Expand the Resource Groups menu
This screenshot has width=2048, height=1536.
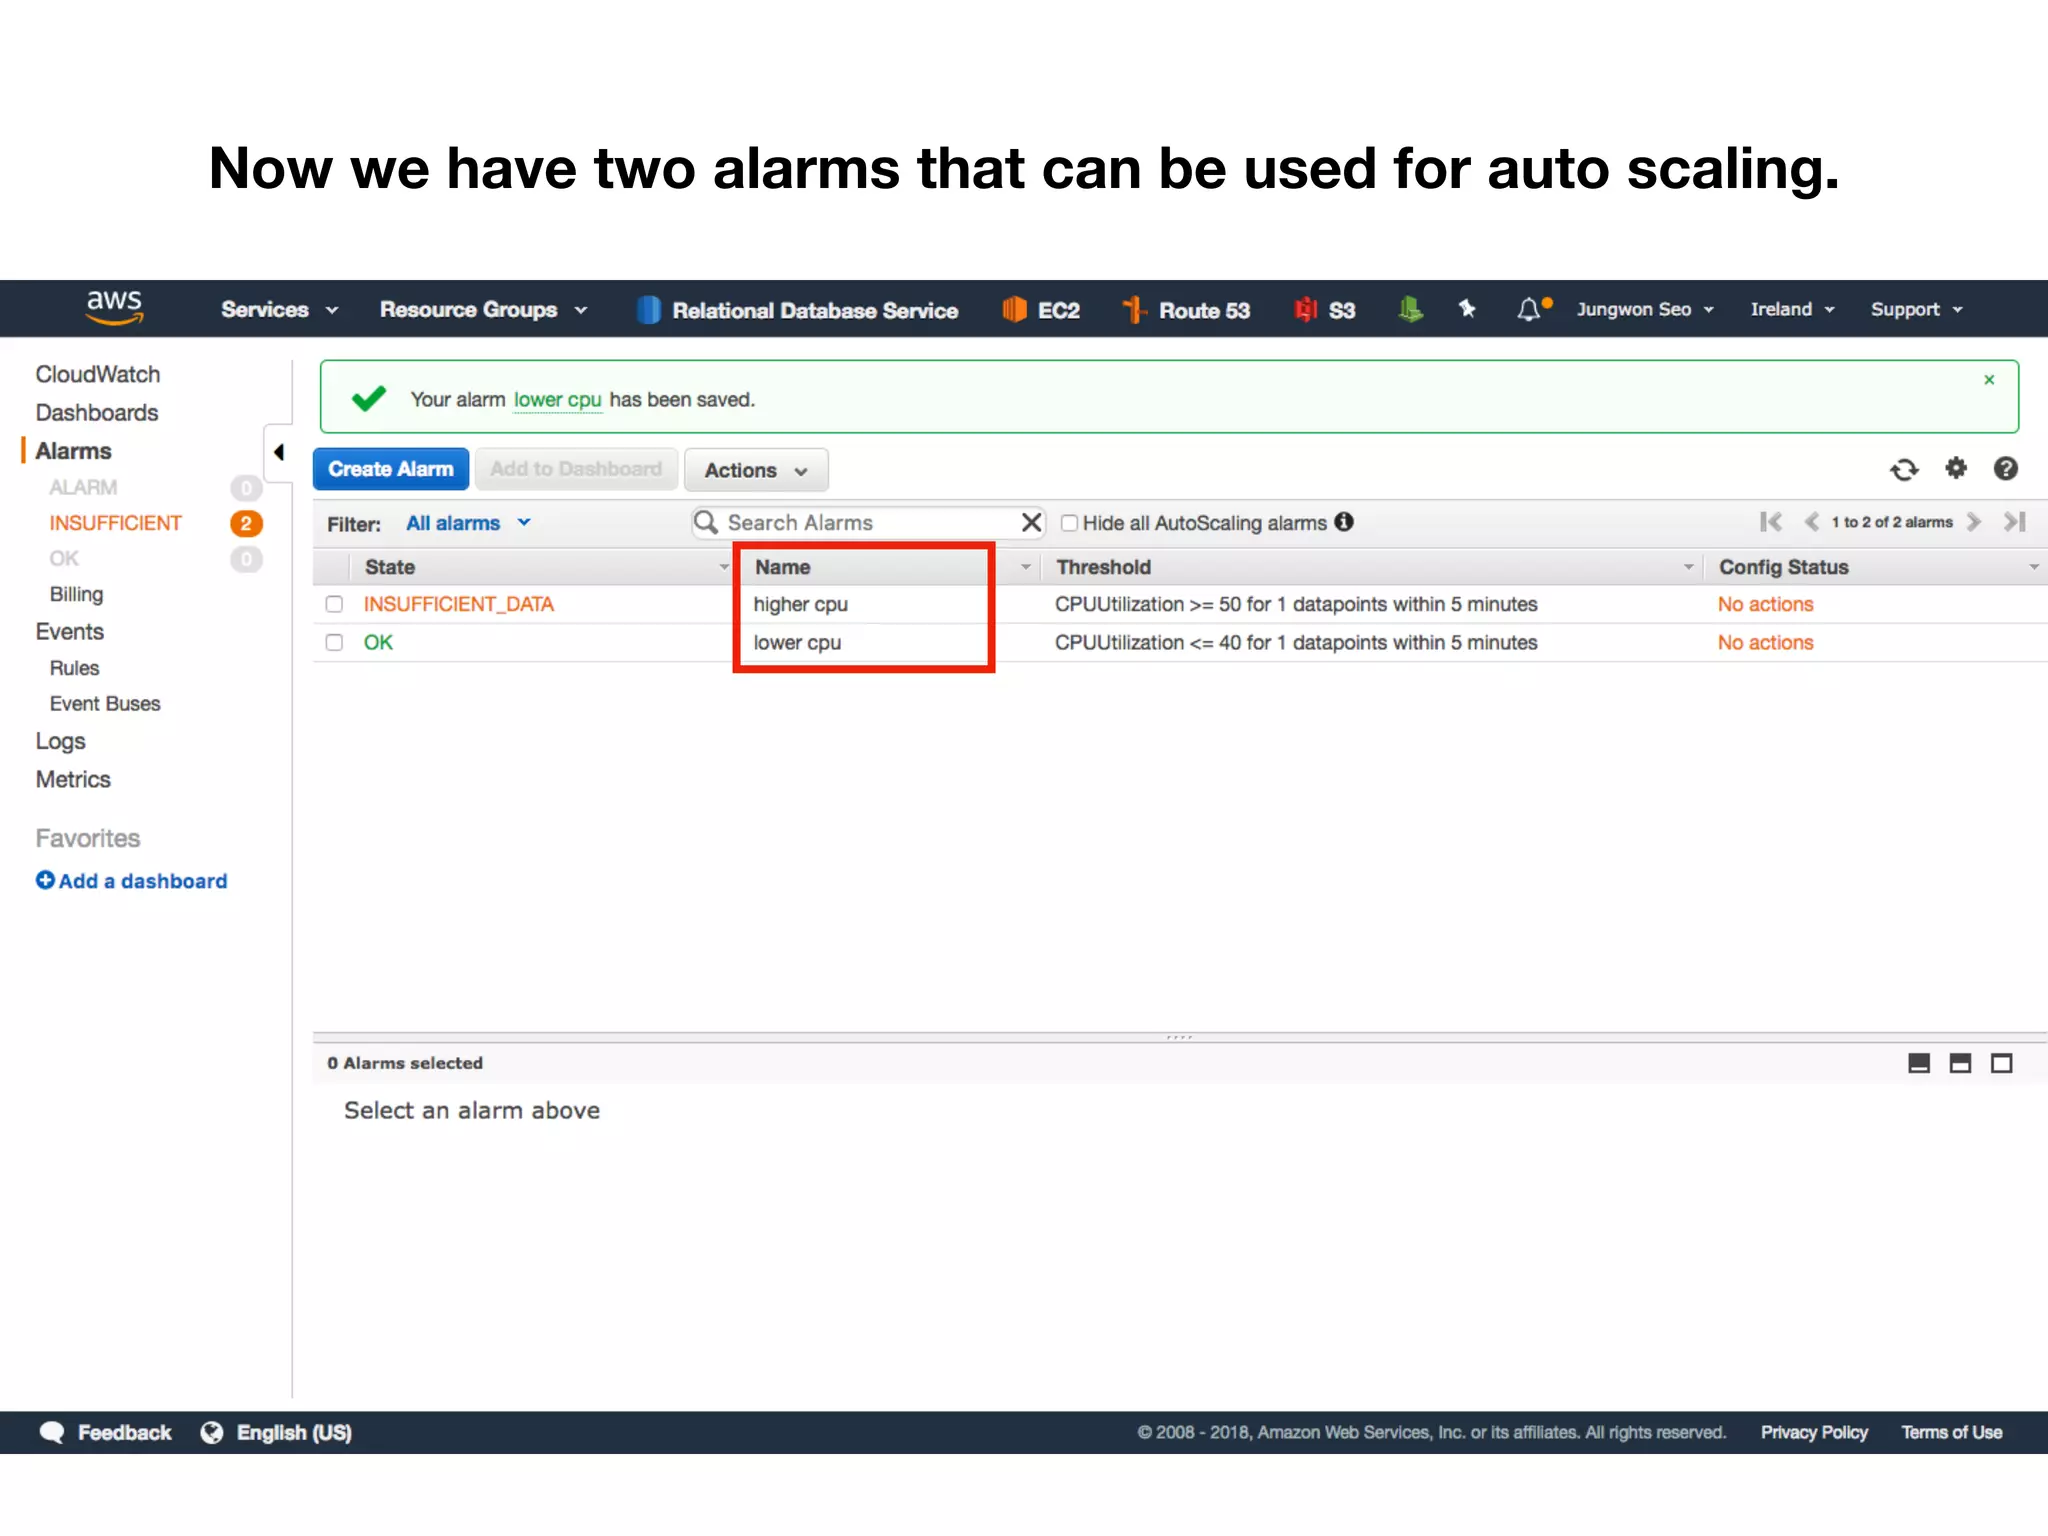(x=484, y=310)
